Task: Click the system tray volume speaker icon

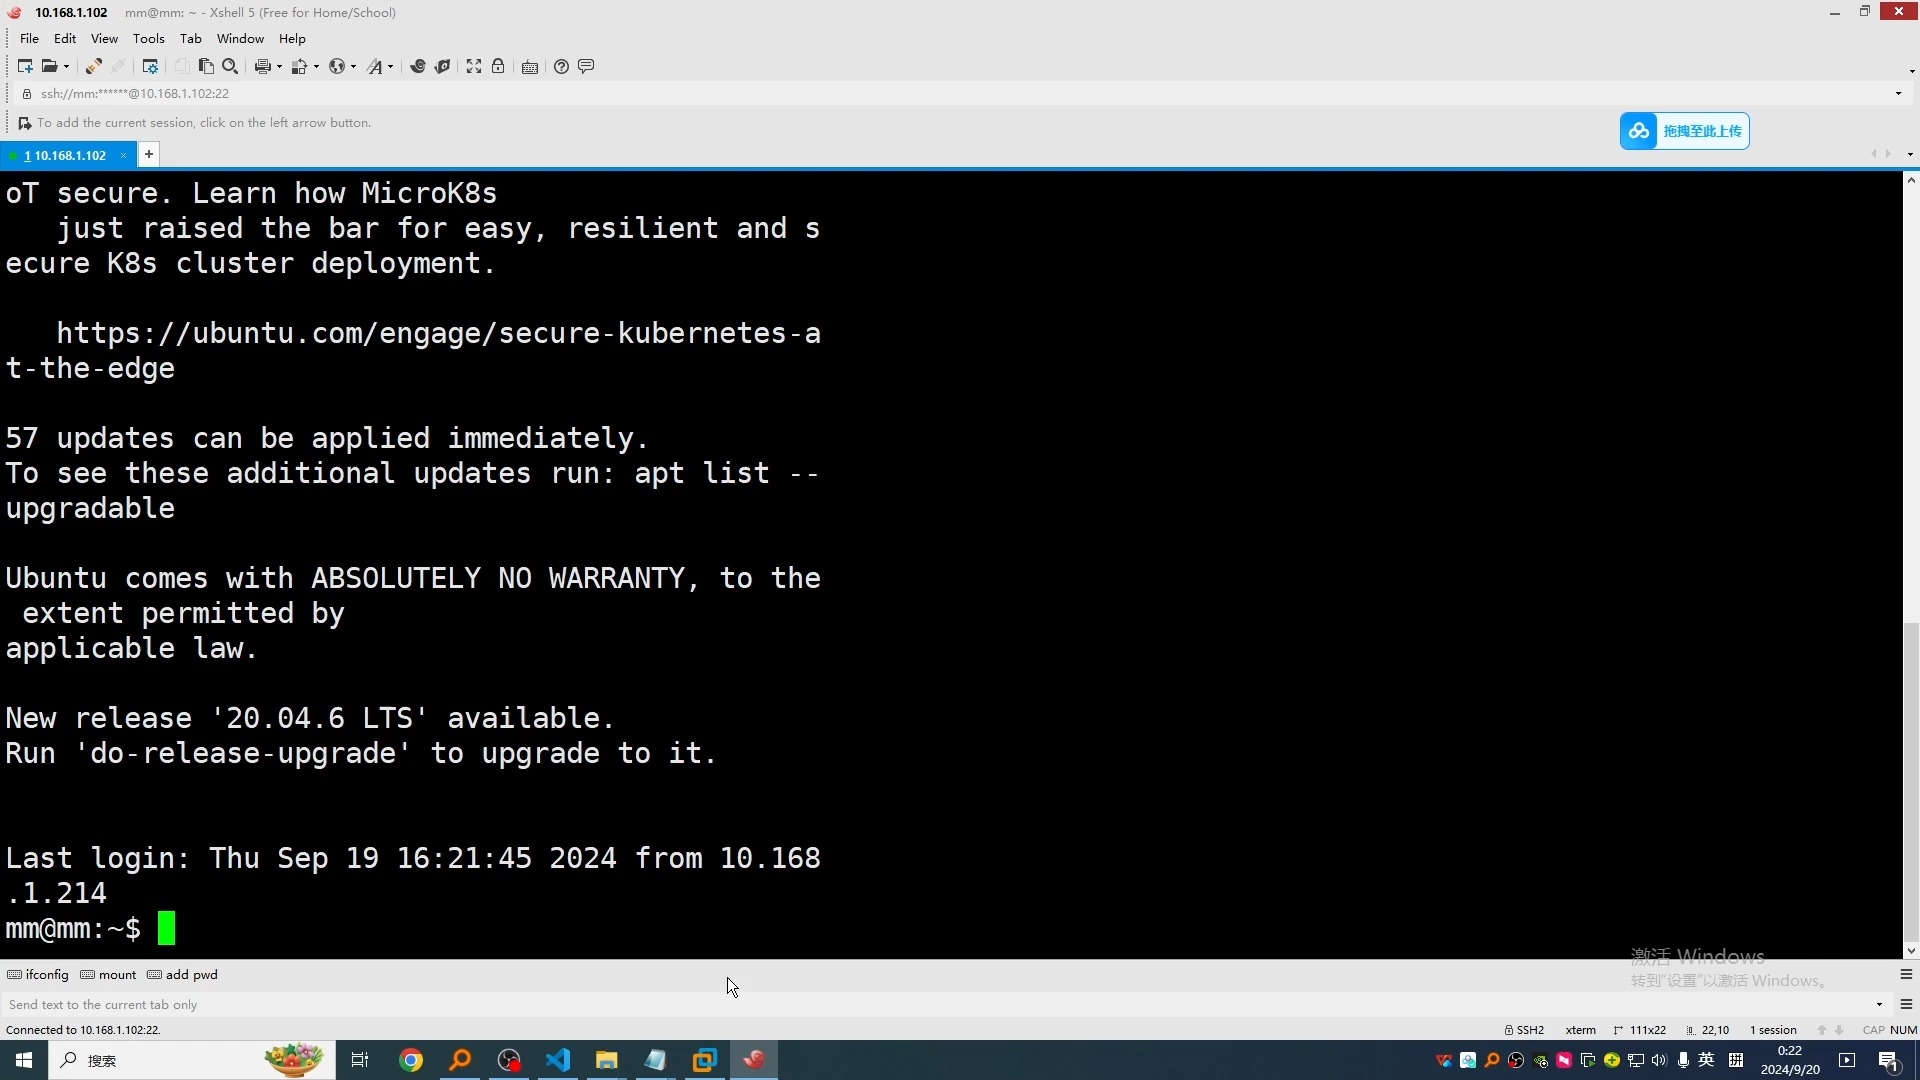Action: pyautogui.click(x=1659, y=1060)
